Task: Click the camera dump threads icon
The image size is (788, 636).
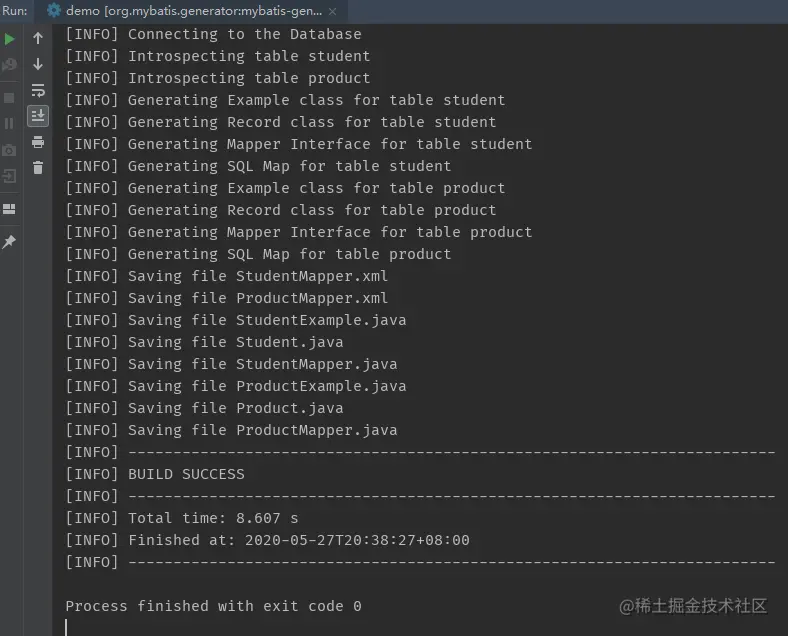Action: pos(9,150)
